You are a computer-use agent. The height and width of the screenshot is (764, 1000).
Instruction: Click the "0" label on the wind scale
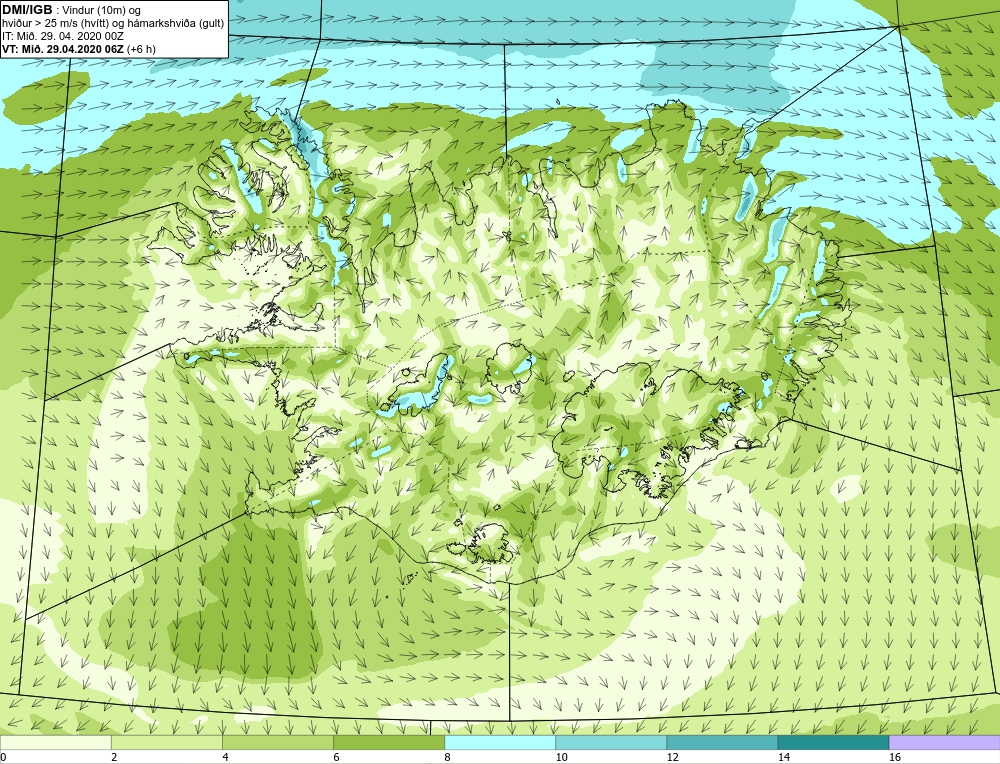pos(3,757)
